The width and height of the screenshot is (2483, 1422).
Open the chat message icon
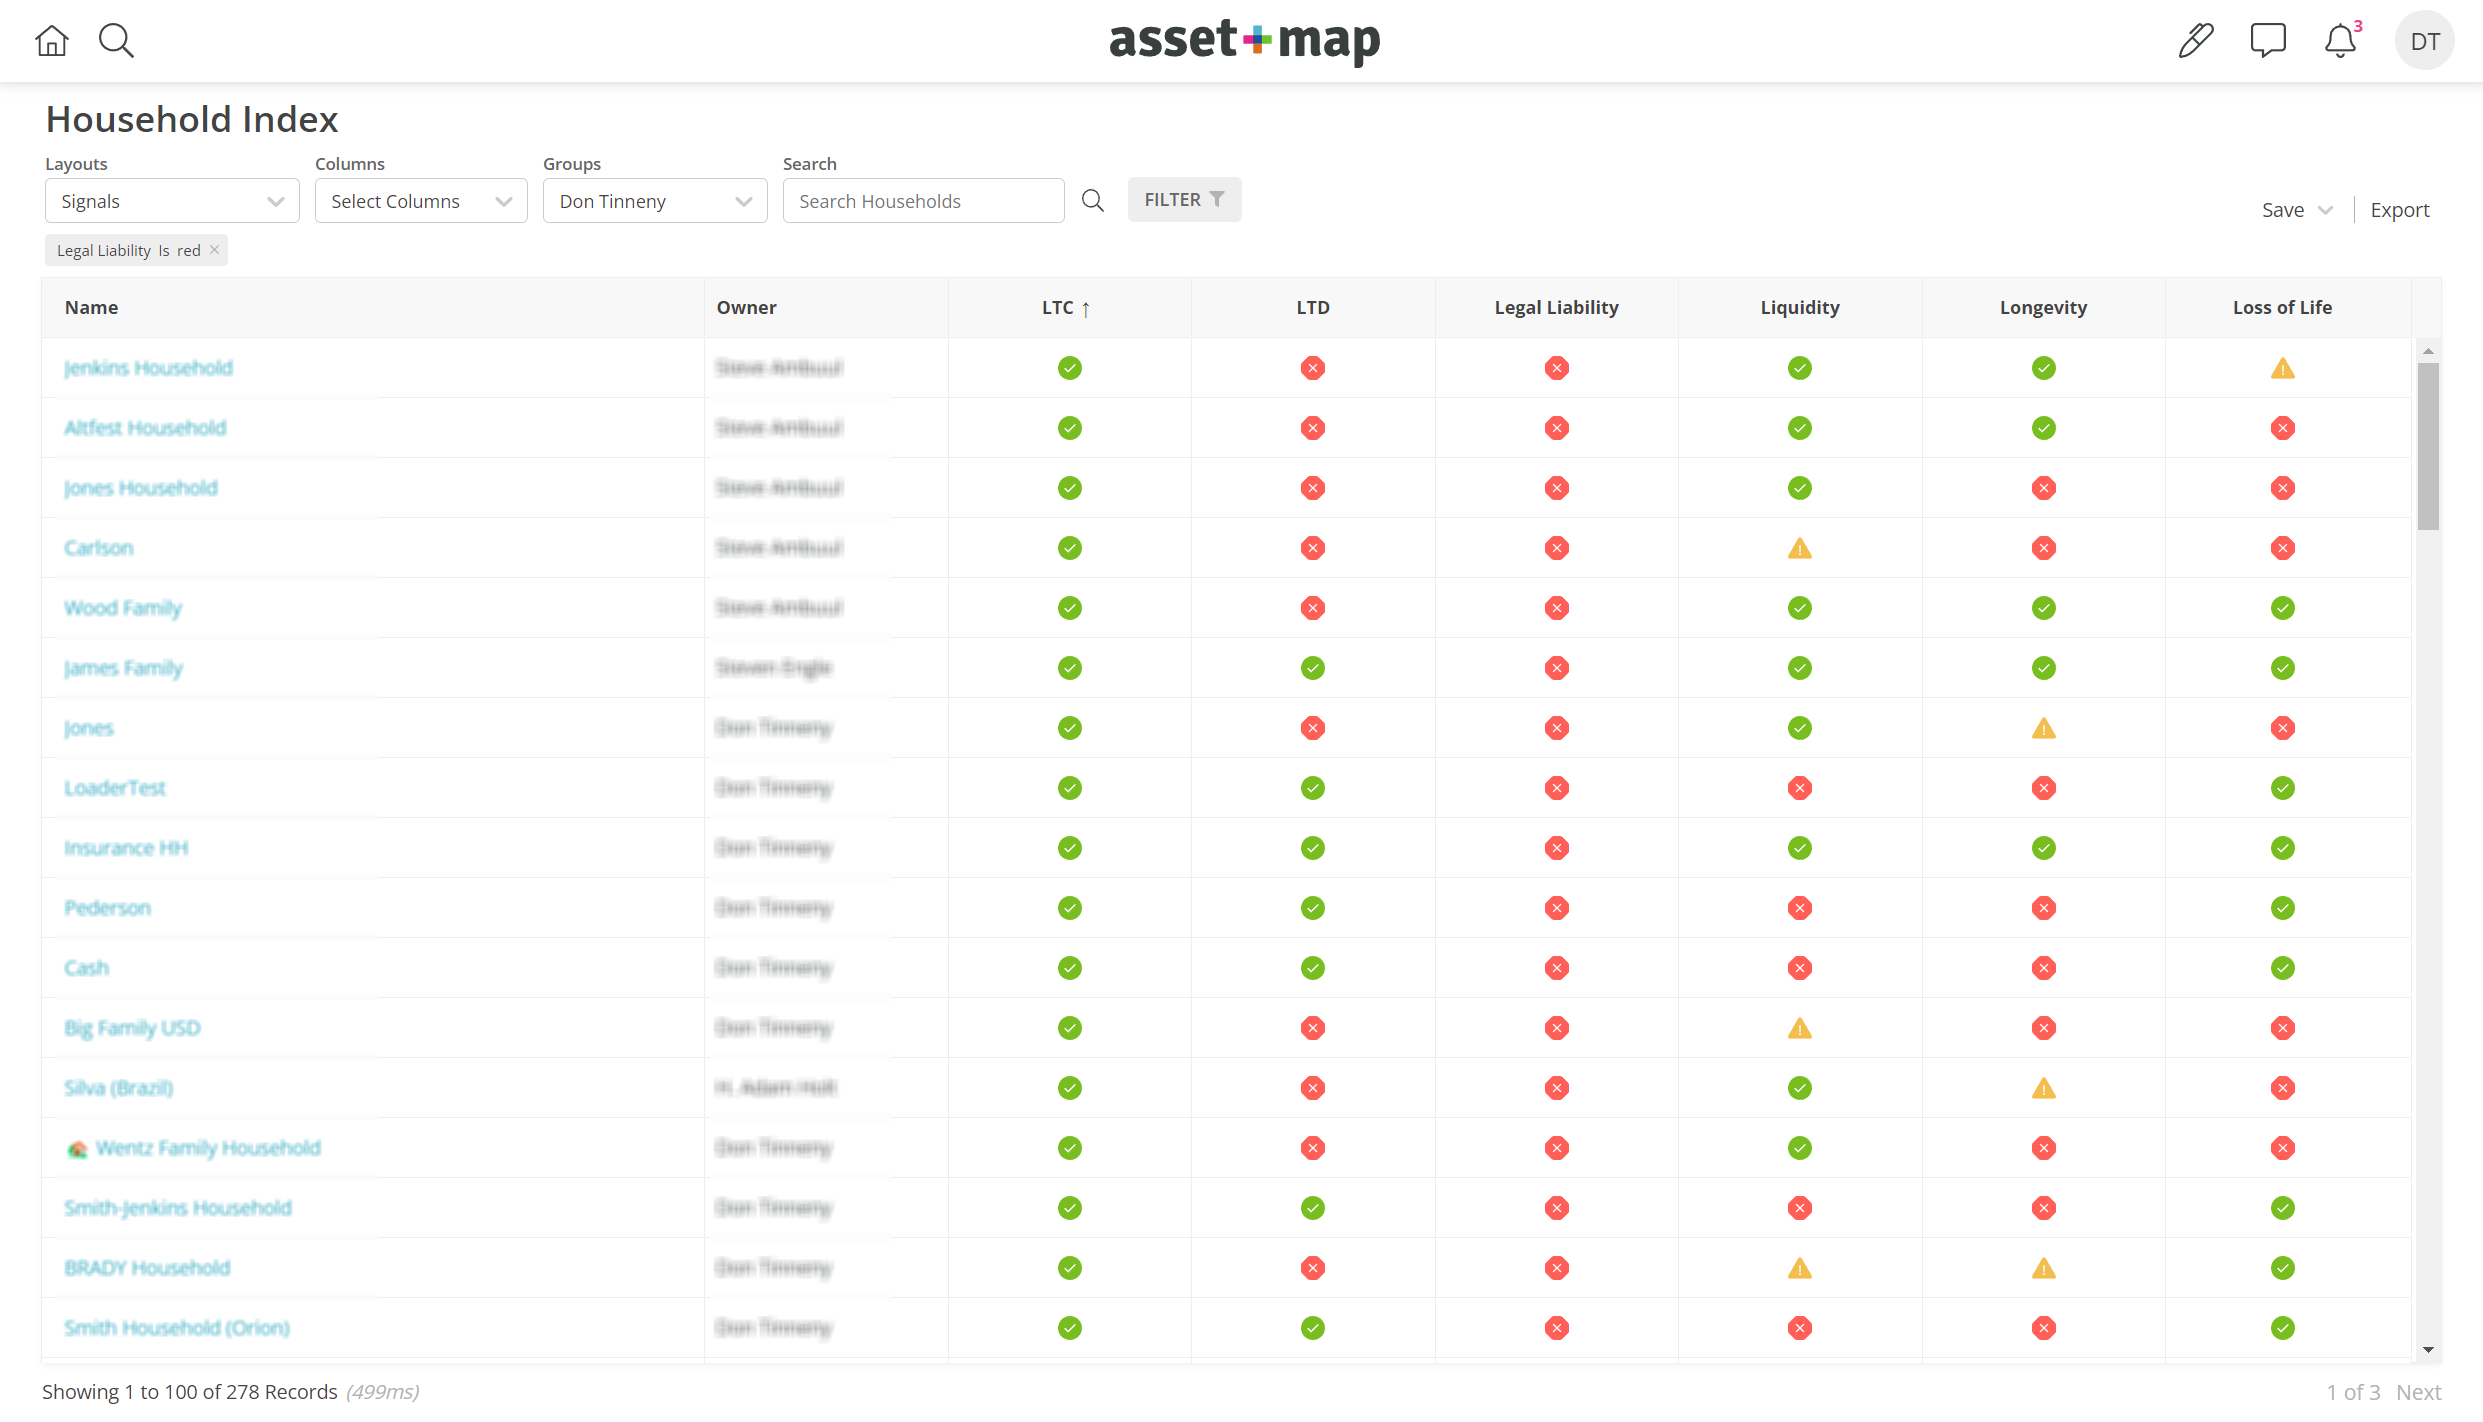click(x=2269, y=41)
